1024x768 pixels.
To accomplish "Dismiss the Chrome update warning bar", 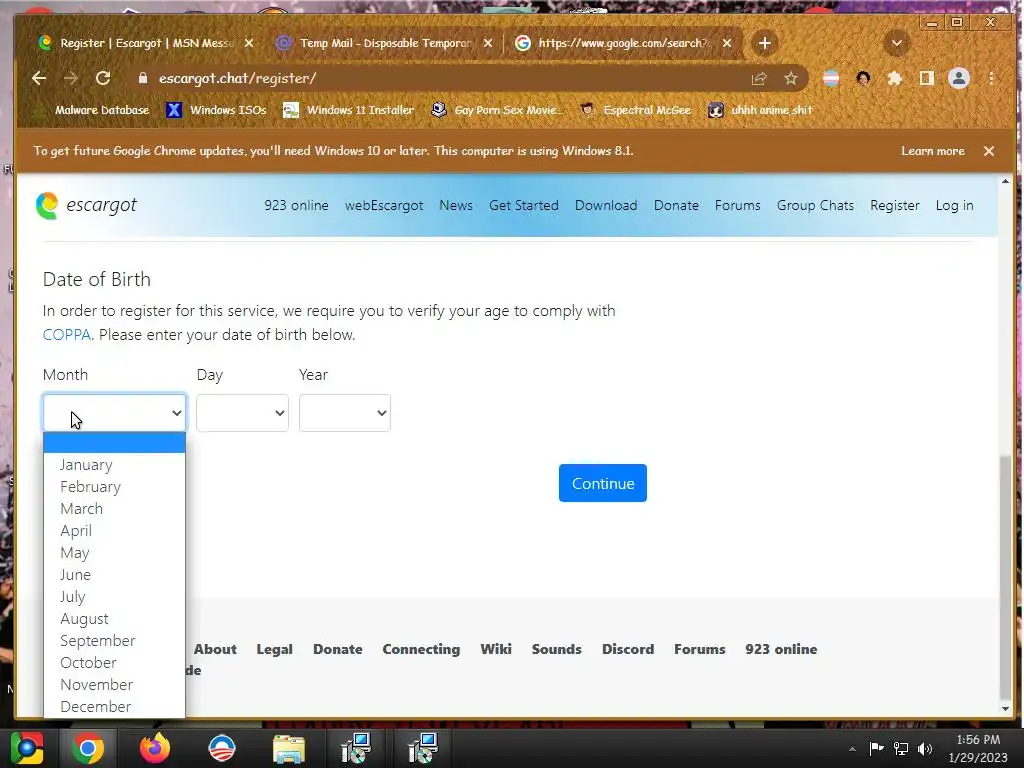I will [x=989, y=151].
